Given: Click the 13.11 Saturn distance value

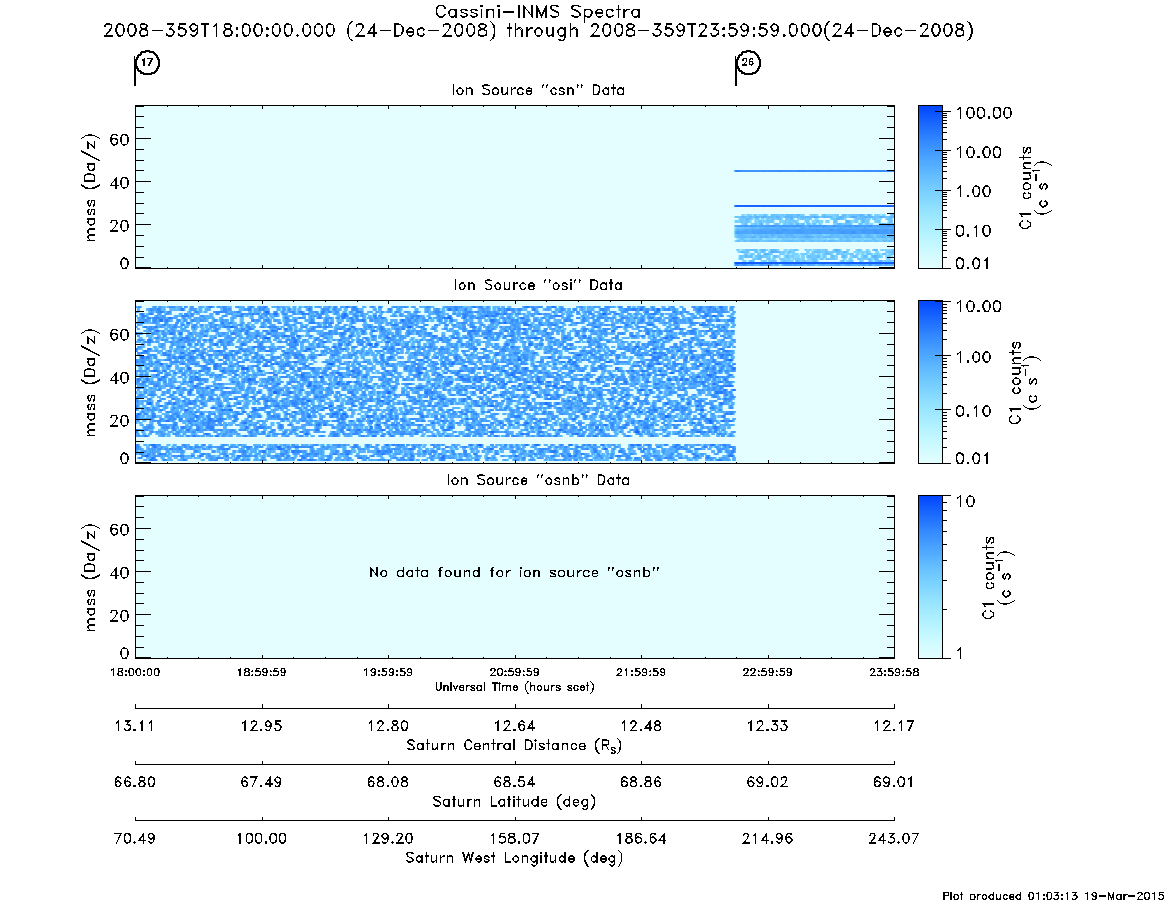Looking at the screenshot, I should pos(134,726).
